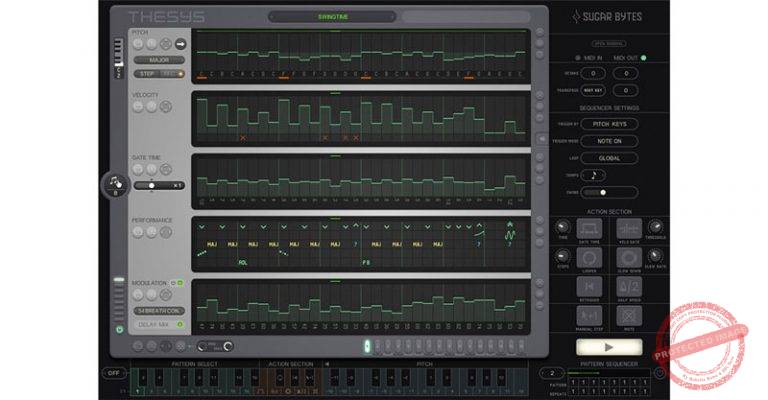
Task: Open the Root Key transpose selector
Action: coord(593,91)
